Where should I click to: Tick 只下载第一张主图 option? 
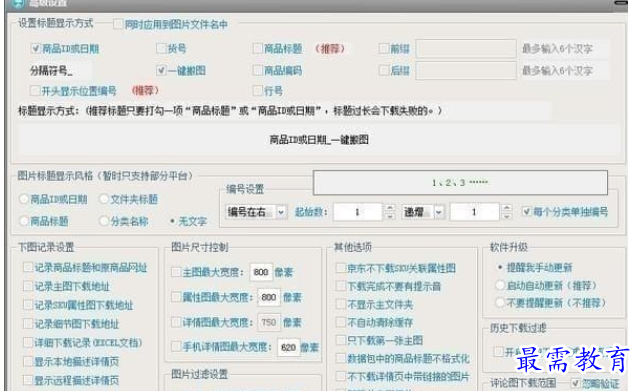341,340
